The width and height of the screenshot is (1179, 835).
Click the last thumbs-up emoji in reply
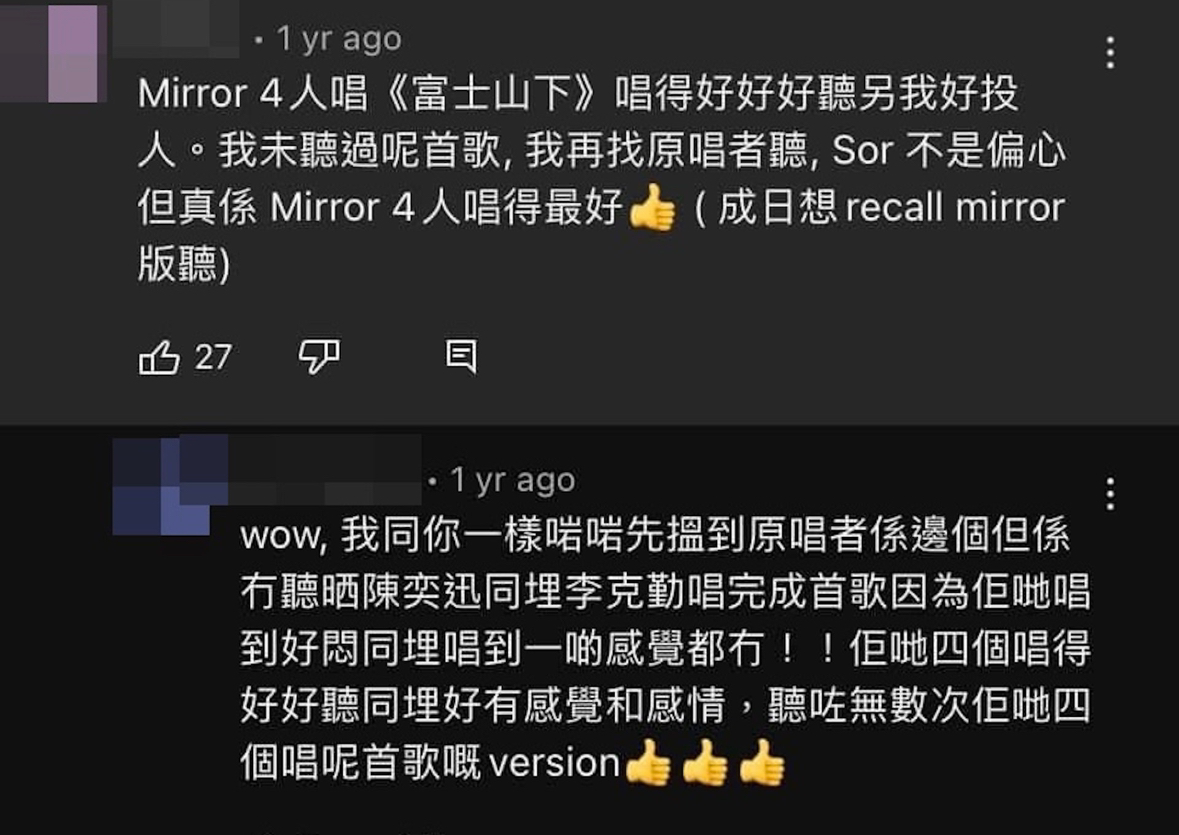[762, 763]
